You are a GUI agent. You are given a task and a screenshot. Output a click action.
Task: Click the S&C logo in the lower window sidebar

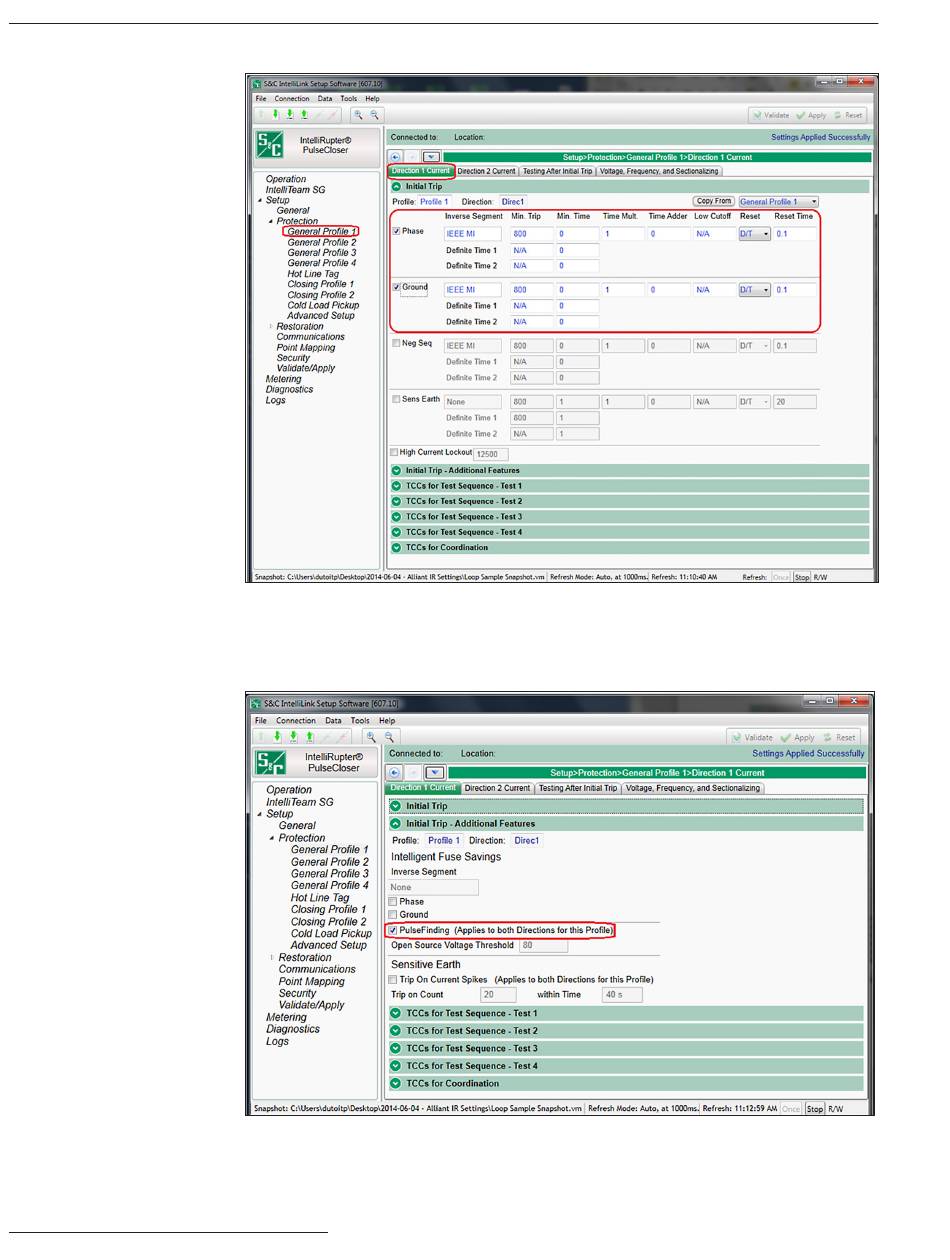pos(272,763)
